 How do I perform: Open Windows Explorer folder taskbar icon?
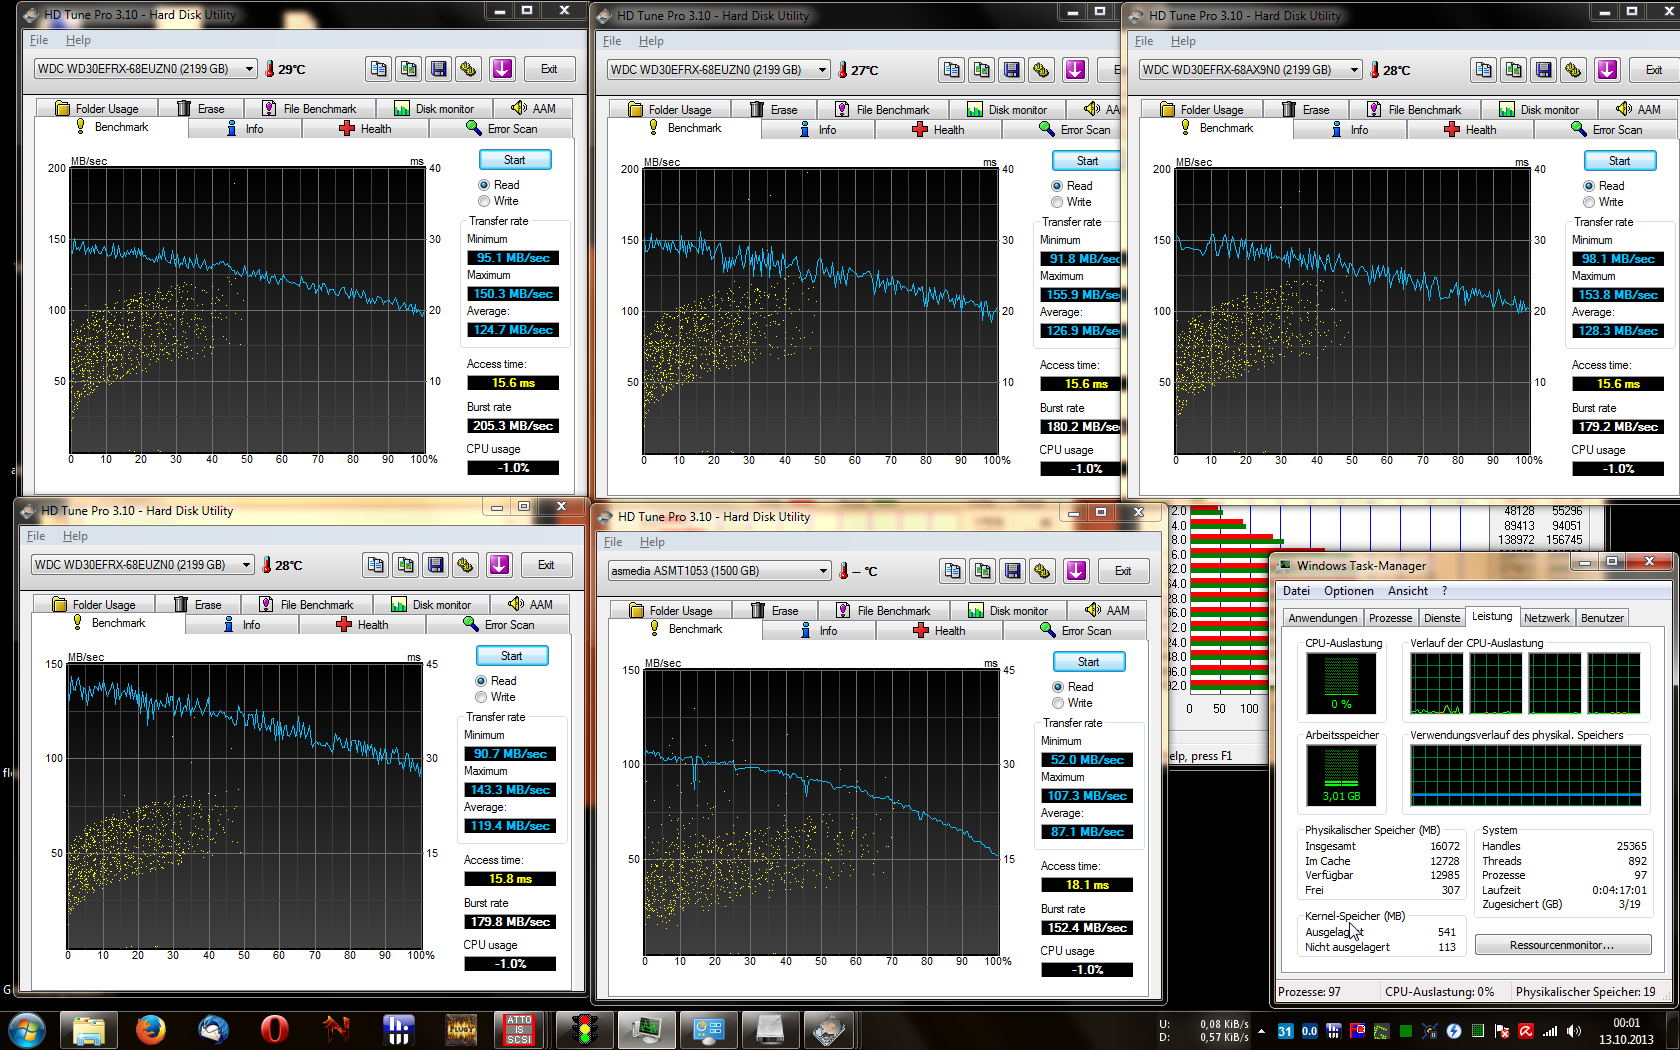[89, 1029]
